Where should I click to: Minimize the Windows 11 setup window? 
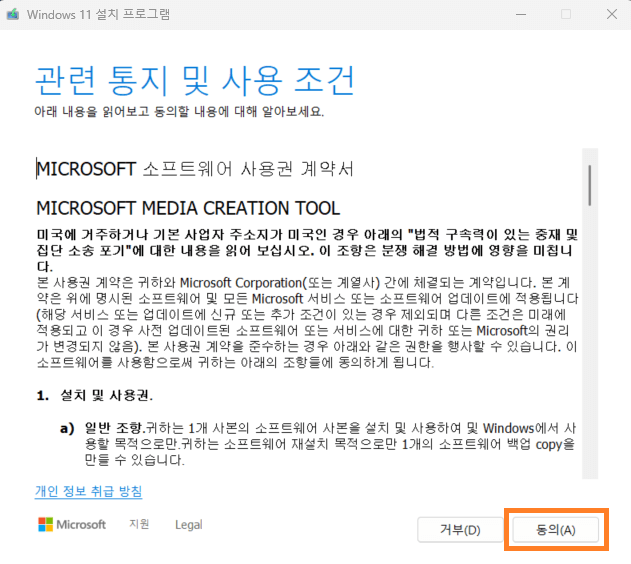[x=521, y=14]
